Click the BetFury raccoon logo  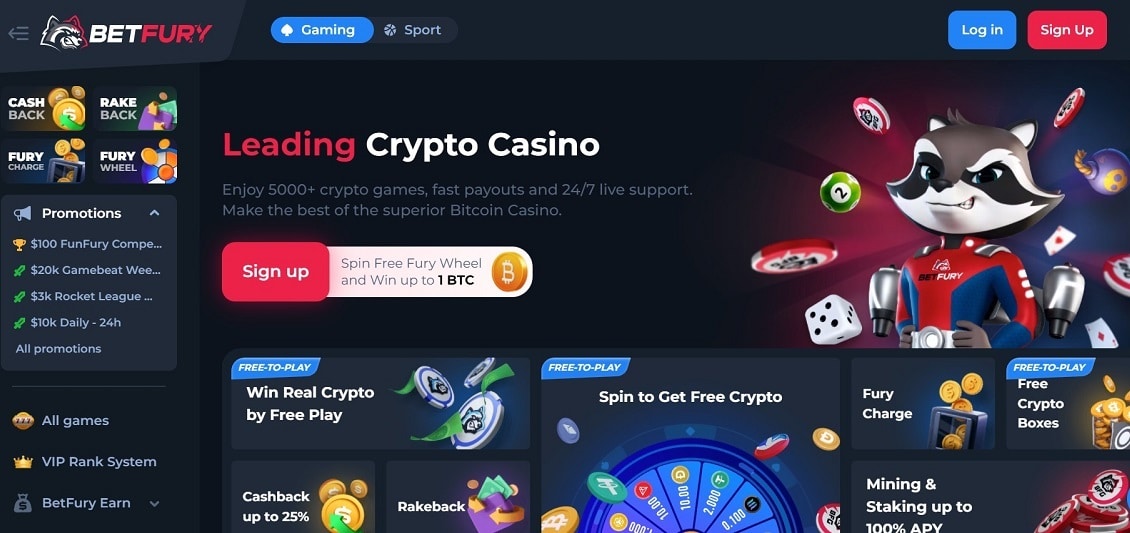click(126, 33)
